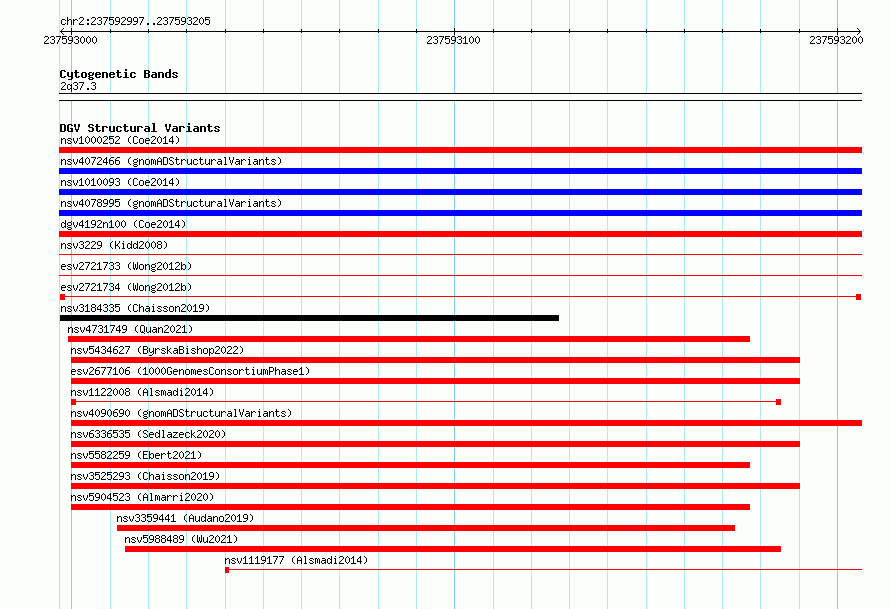Viewport: 890px width, 609px height.
Task: Select the black bar under nsv3184335
Action: point(309,318)
